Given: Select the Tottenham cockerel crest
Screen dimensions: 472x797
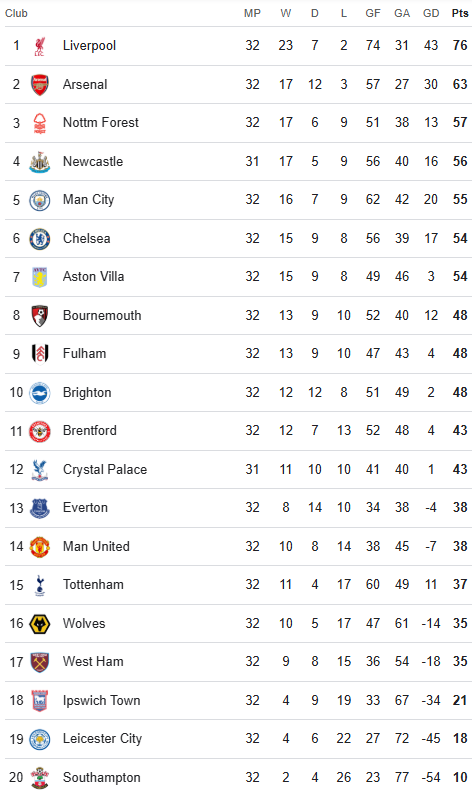Looking at the screenshot, I should click(40, 585).
